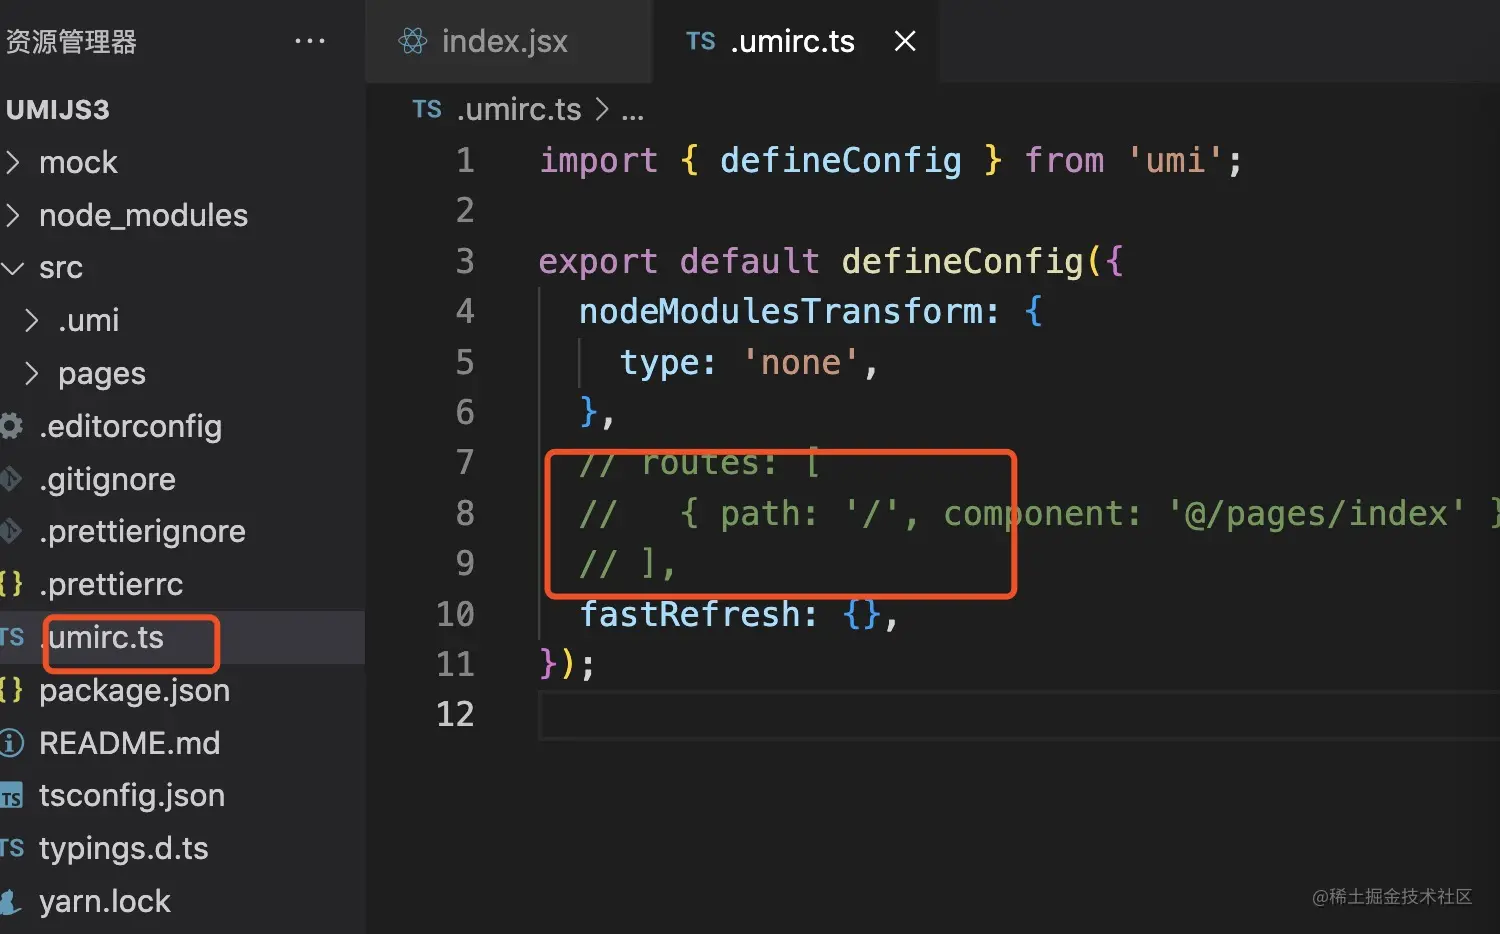Click info icon beside README.md
This screenshot has height=934, width=1500.
[x=11, y=743]
